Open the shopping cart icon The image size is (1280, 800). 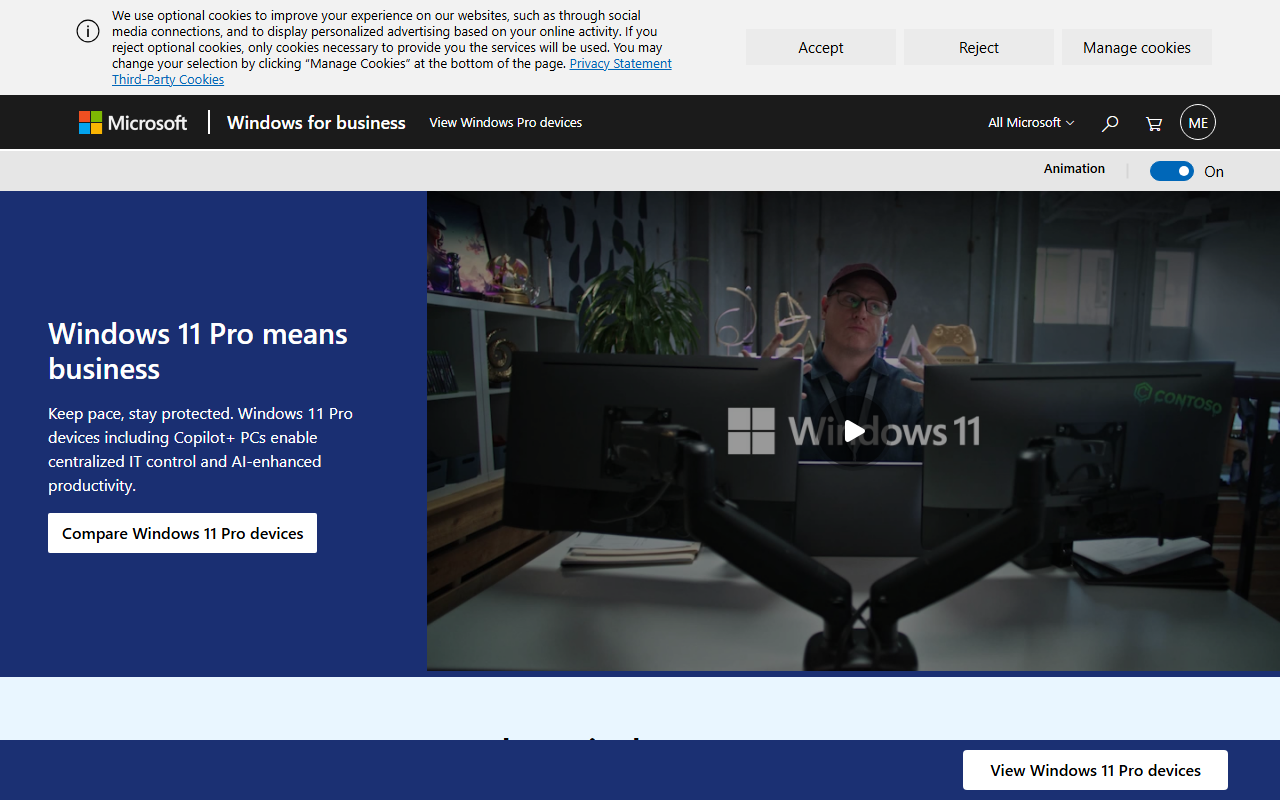[1154, 123]
